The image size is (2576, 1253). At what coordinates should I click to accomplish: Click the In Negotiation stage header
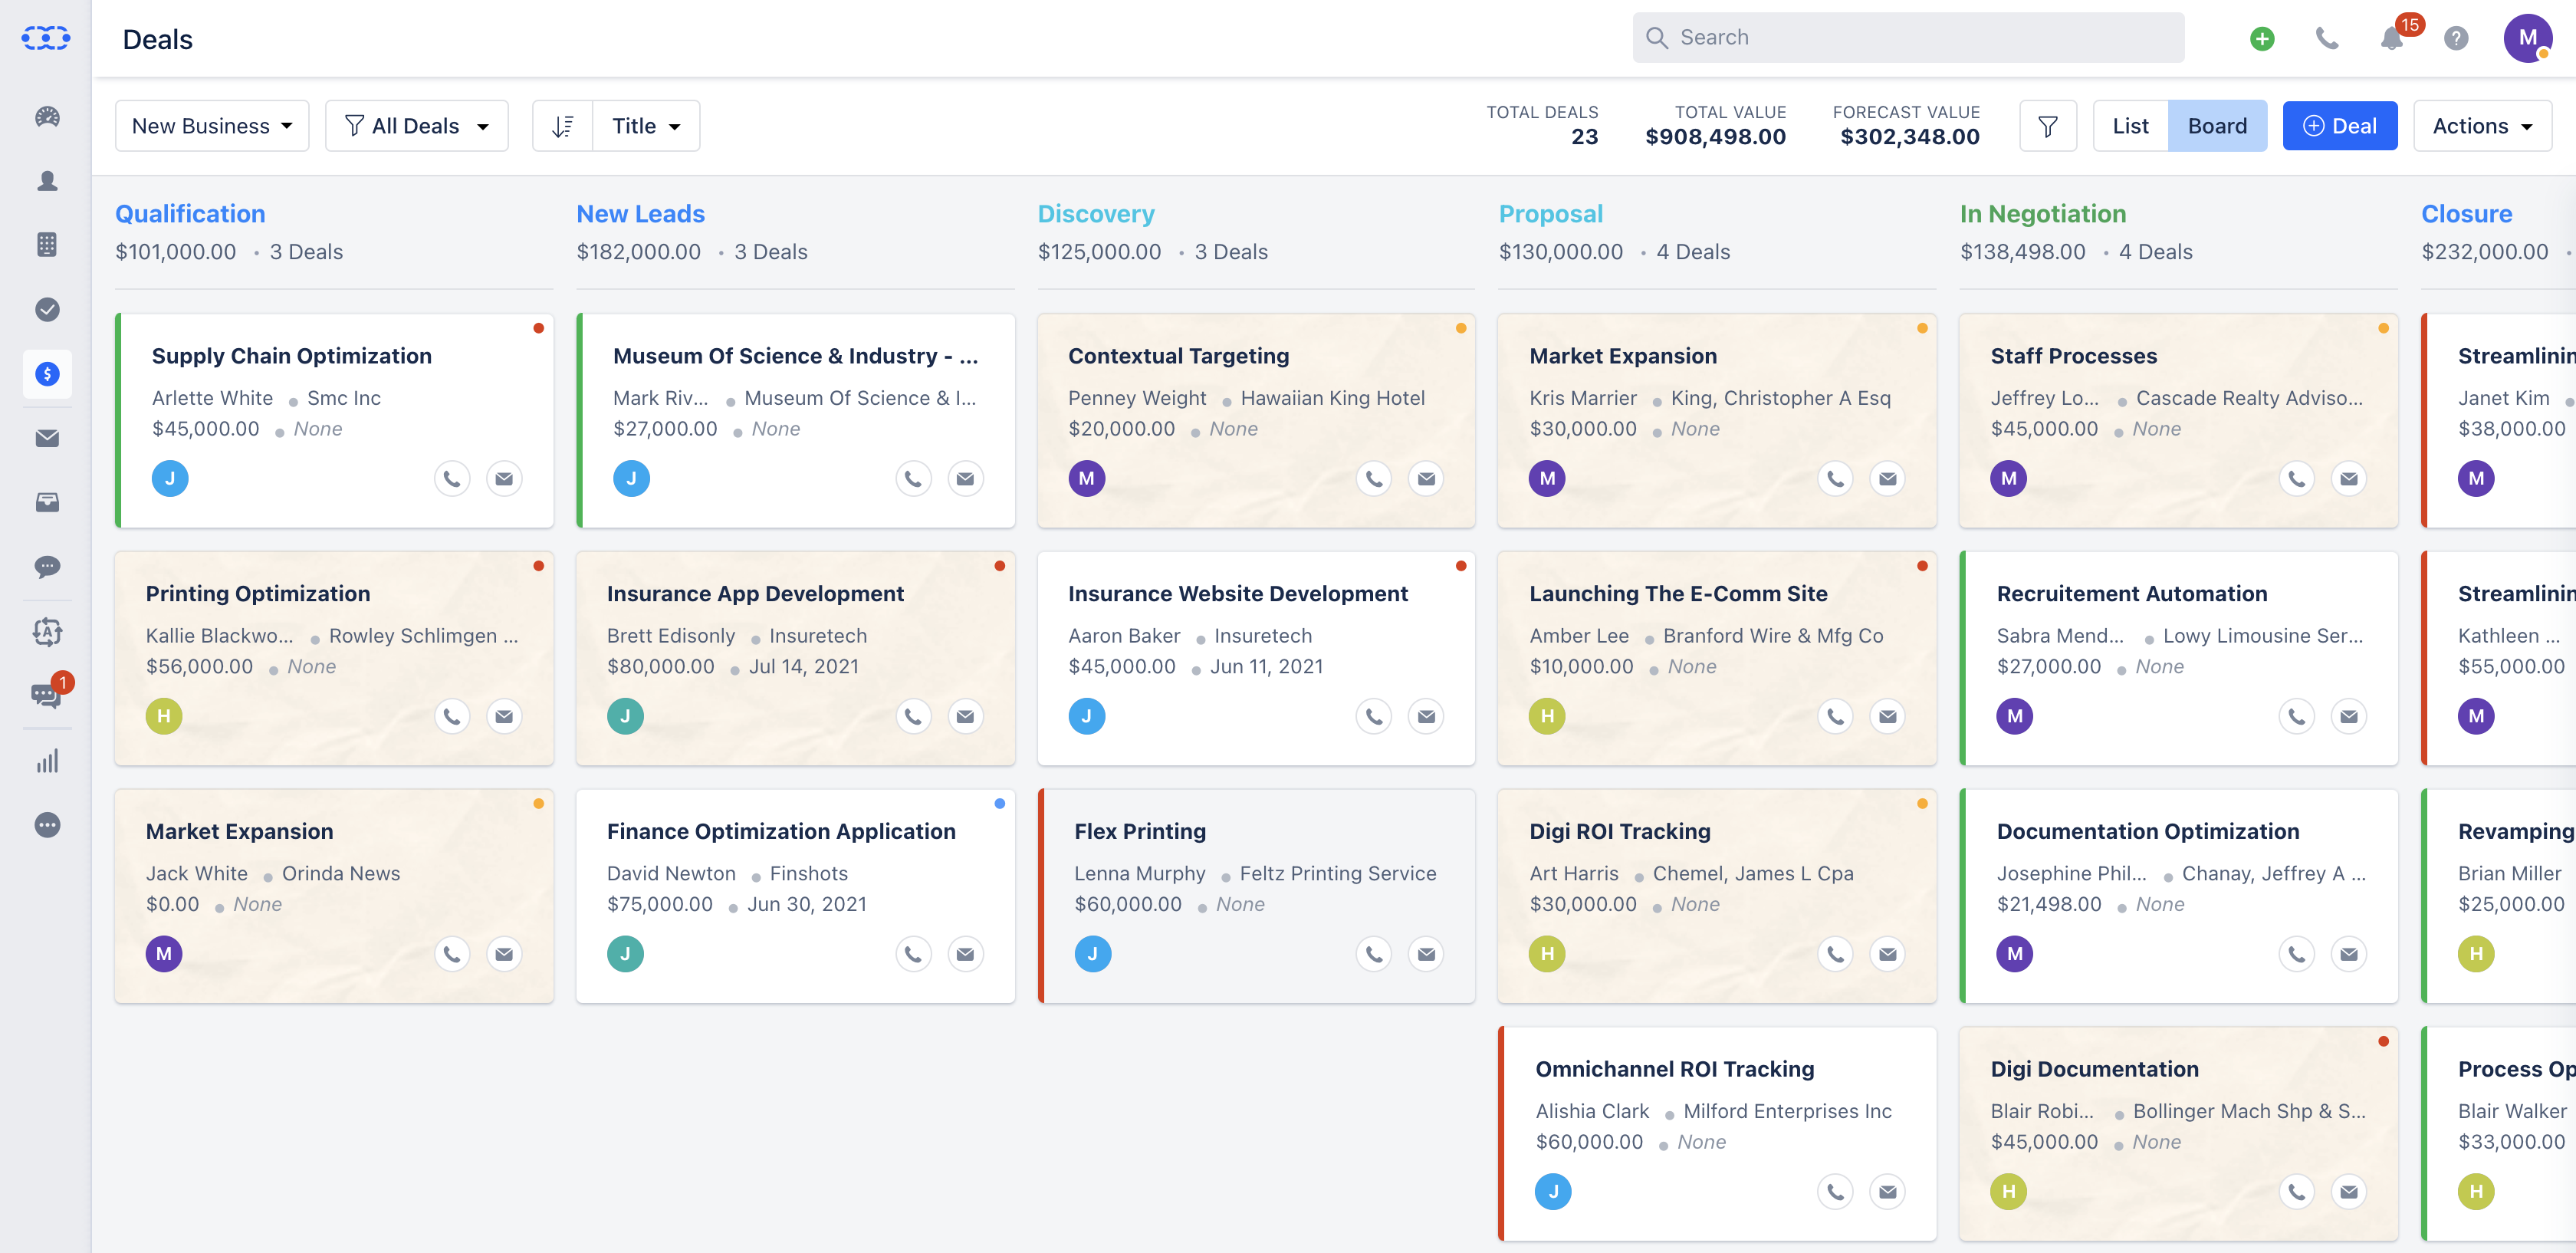pyautogui.click(x=2043, y=214)
